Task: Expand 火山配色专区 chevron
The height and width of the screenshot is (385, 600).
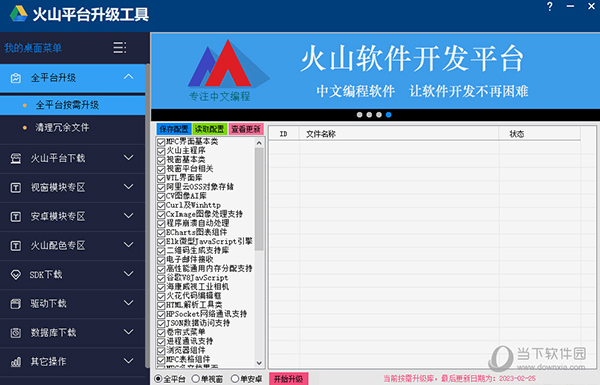Action: (x=129, y=245)
